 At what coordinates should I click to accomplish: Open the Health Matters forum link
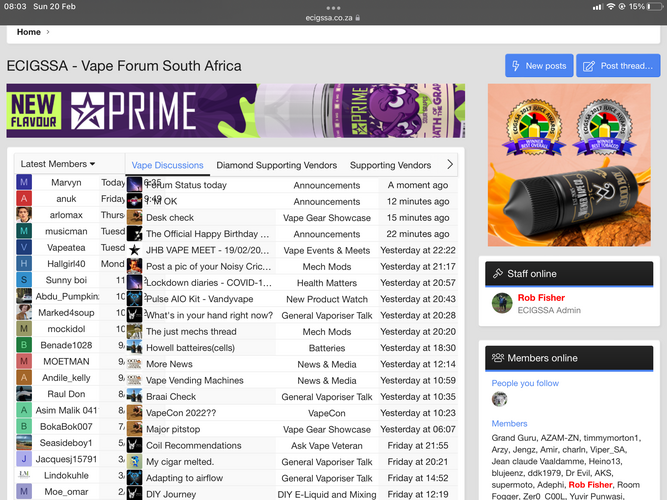click(327, 283)
